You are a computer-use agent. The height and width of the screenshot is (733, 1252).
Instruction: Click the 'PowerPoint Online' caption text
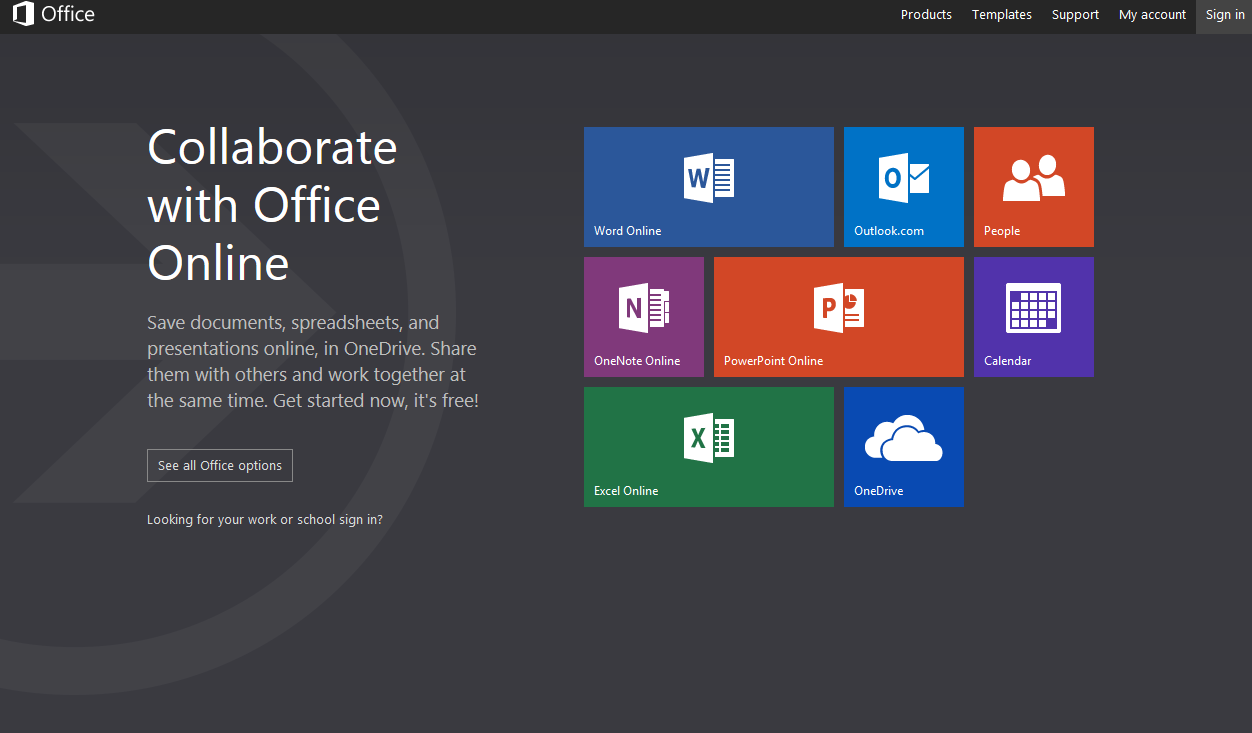pyautogui.click(x=773, y=361)
